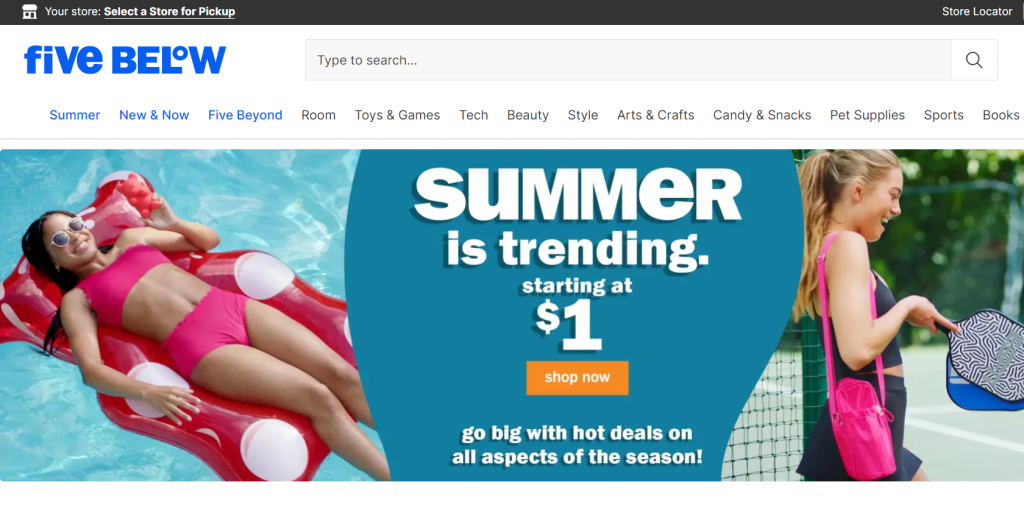Viewport: 1024px width, 507px height.
Task: Browse the Toys & Games category
Action: (x=397, y=115)
